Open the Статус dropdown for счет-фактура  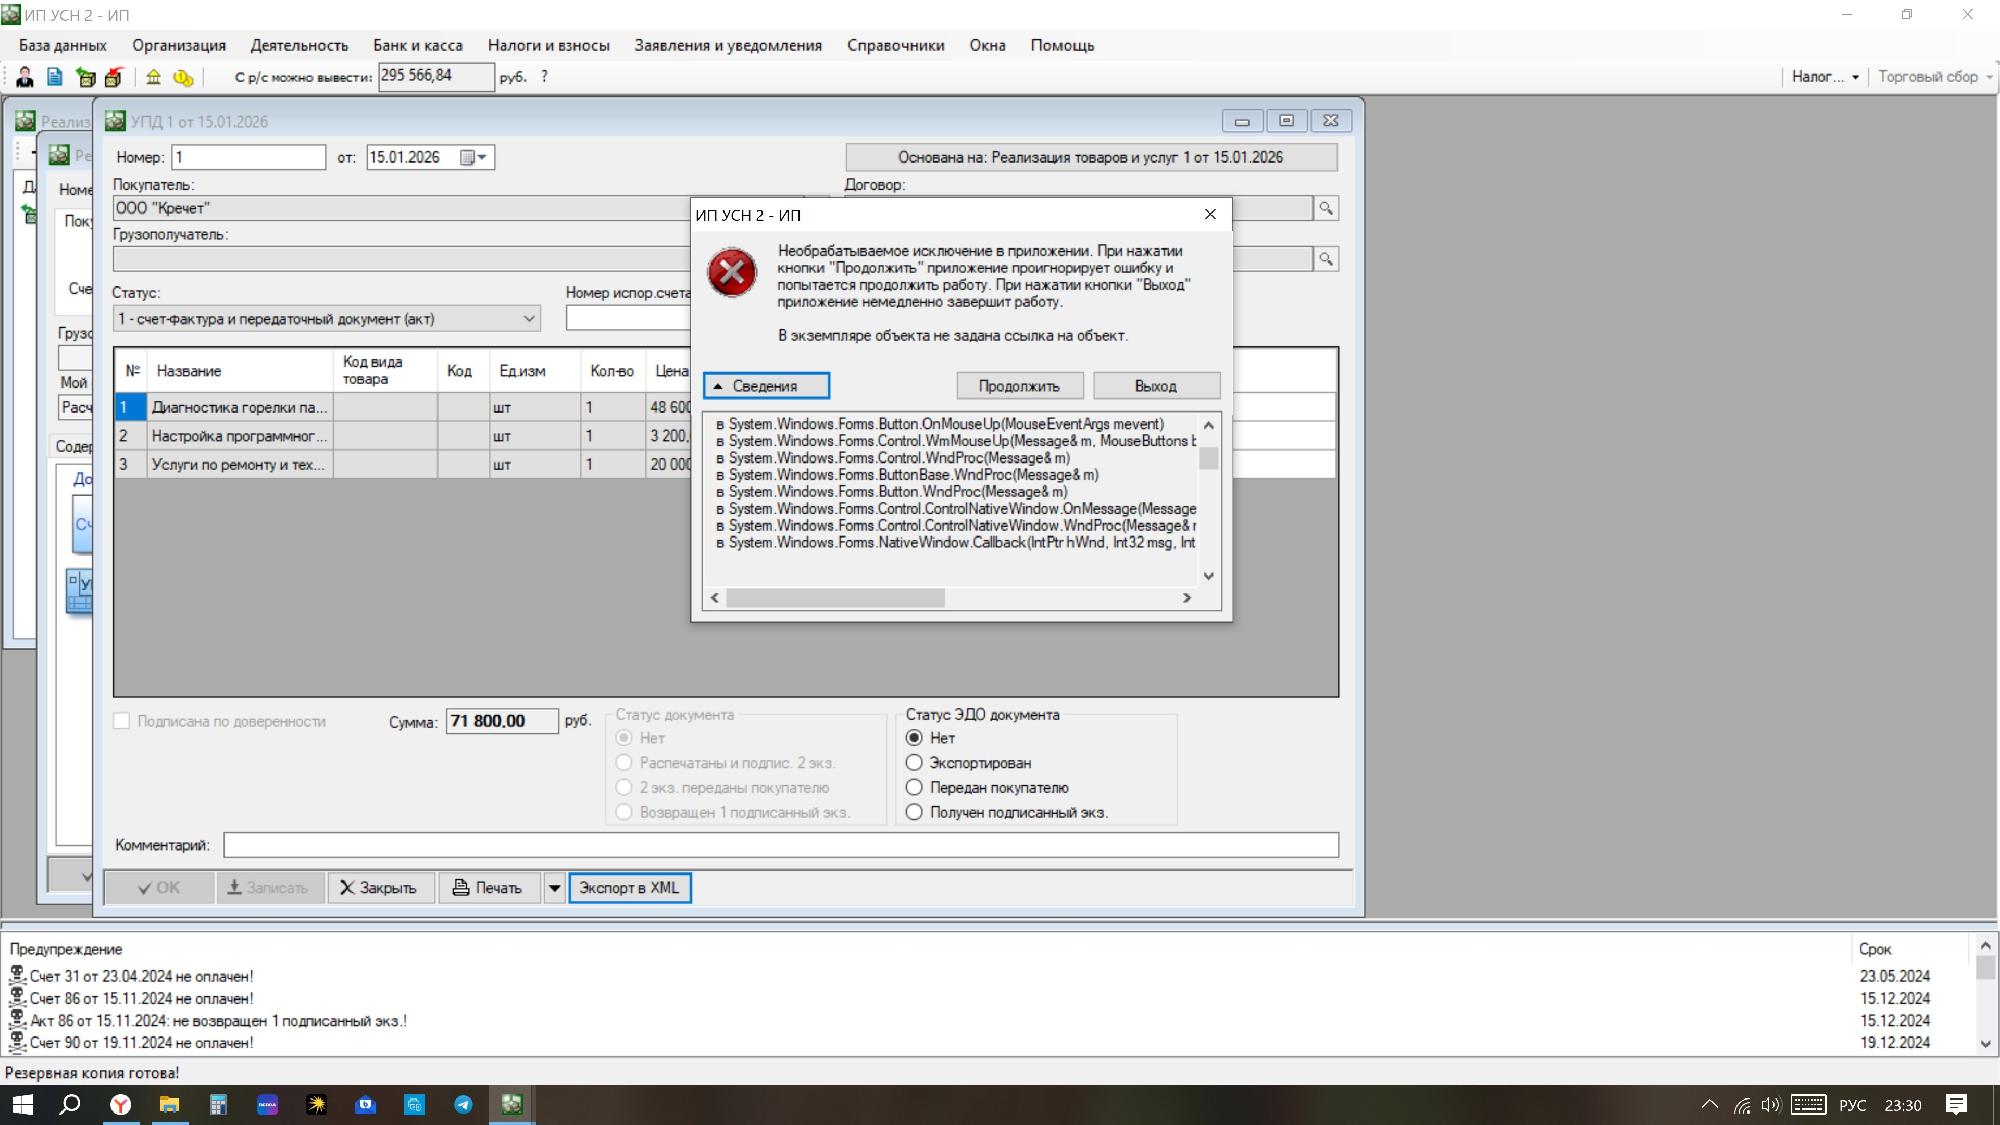tap(529, 319)
